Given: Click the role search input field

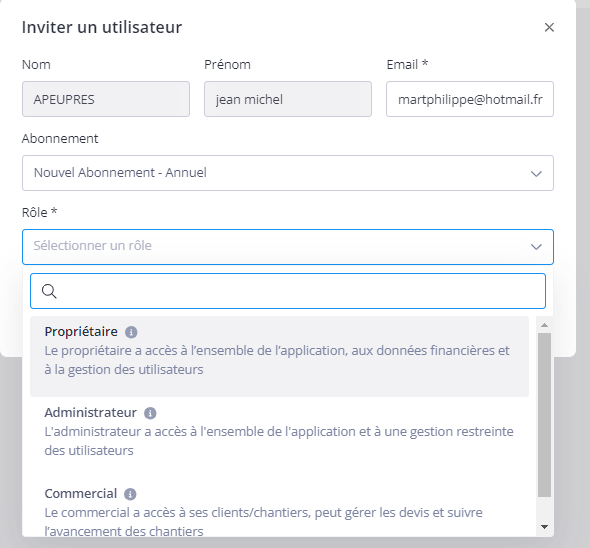Looking at the screenshot, I should point(288,291).
